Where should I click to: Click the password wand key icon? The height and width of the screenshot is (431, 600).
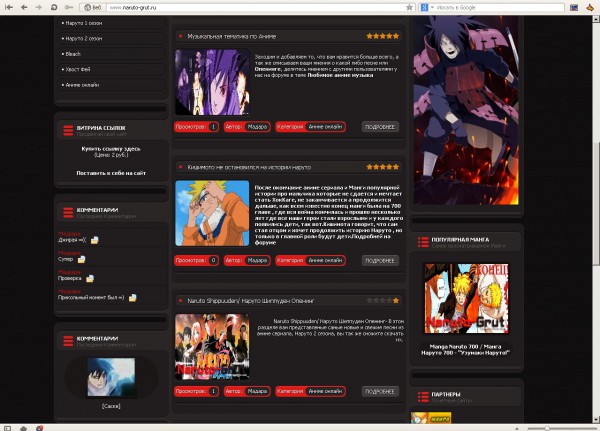tap(69, 7)
